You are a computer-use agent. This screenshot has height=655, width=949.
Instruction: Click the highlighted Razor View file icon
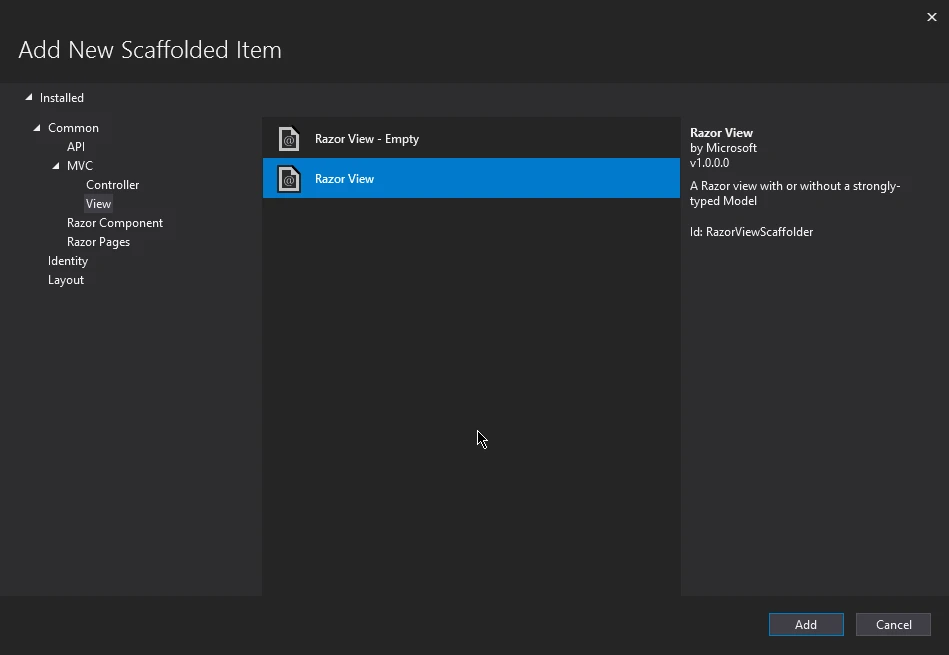pos(289,179)
